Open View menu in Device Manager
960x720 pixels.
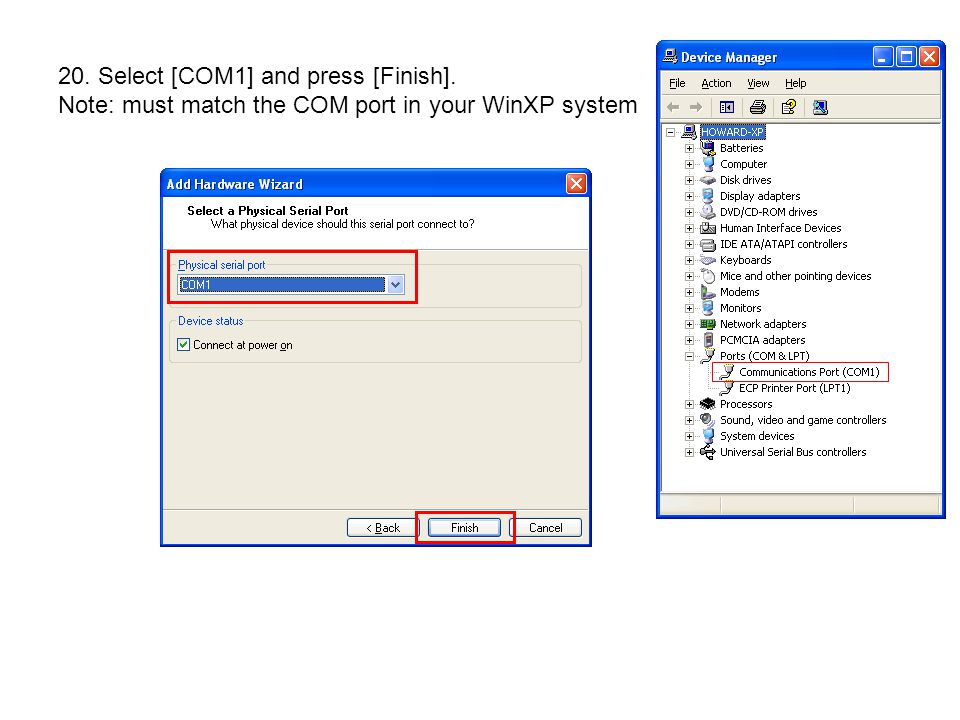coord(758,83)
